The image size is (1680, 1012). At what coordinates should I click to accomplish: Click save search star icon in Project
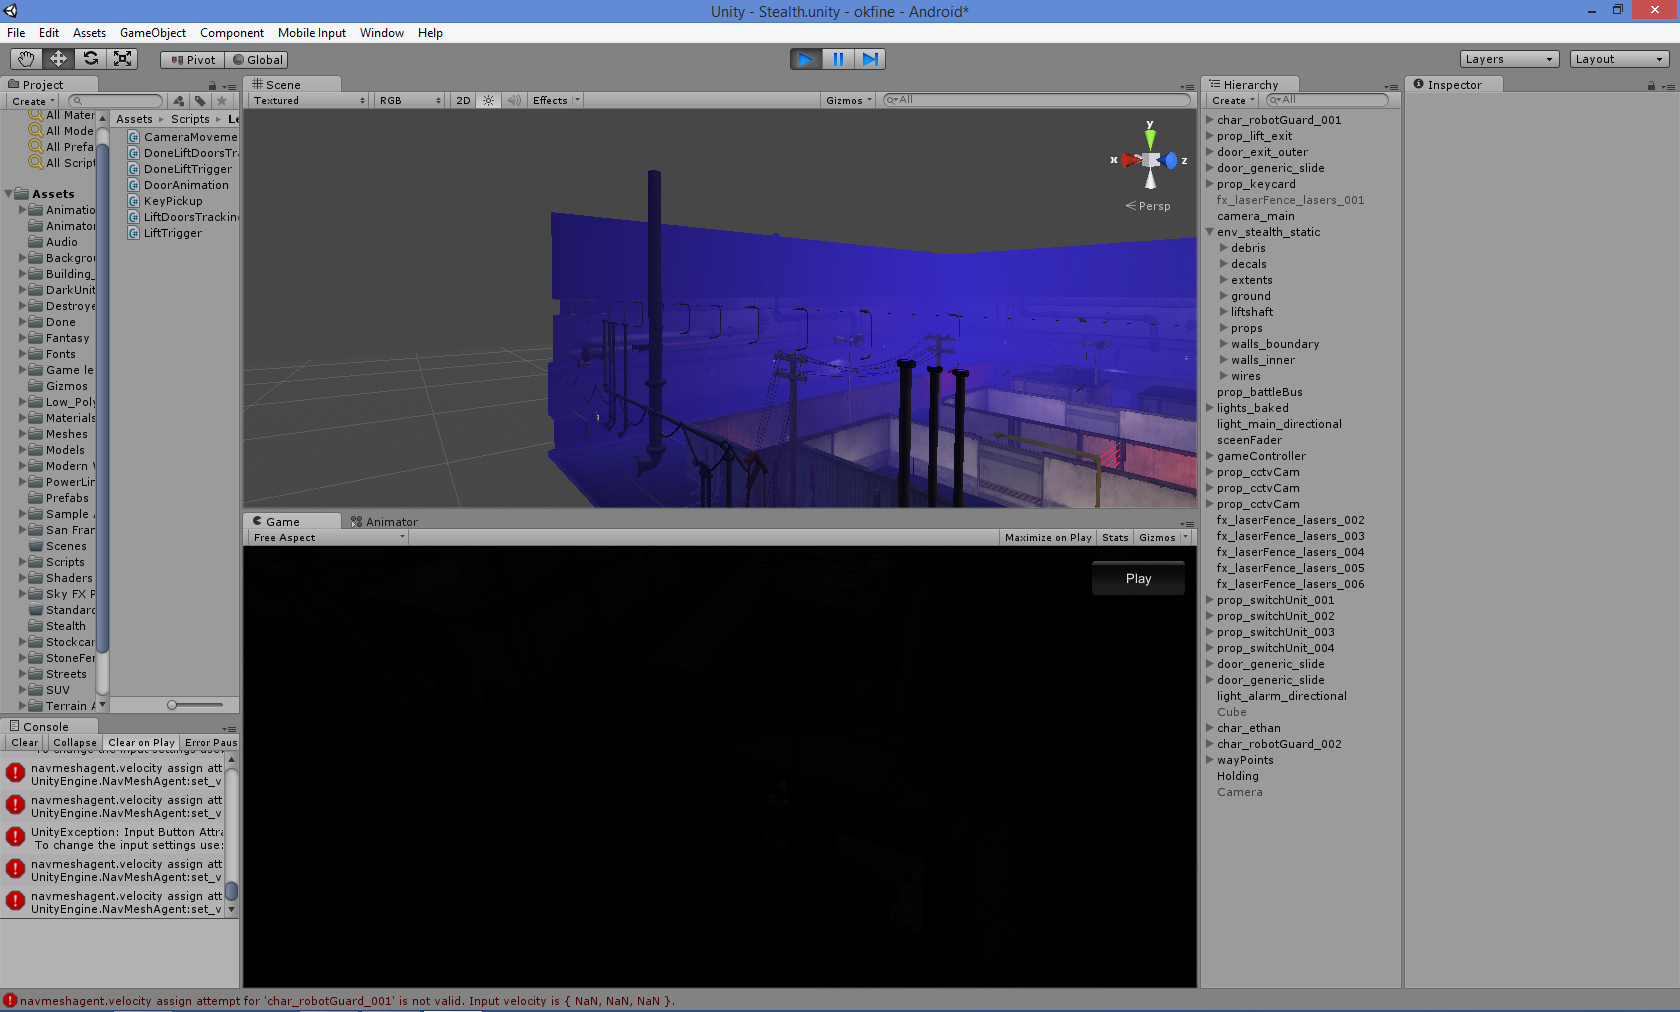[222, 101]
